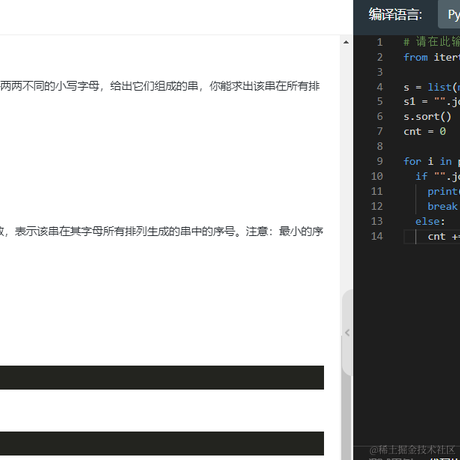Click the scroll-up arrow of problem panel

click(x=346, y=42)
